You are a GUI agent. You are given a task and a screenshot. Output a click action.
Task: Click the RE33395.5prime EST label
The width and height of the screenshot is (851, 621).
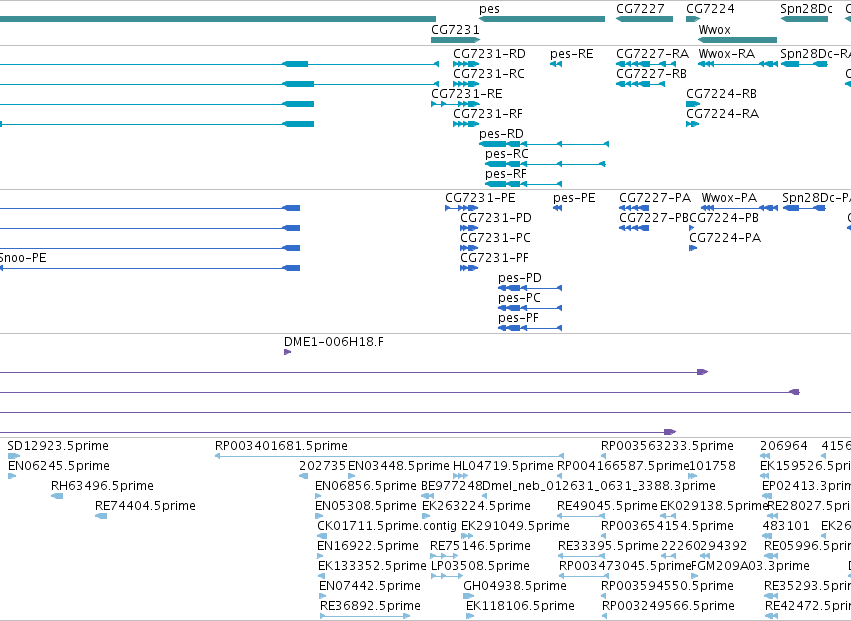click(608, 546)
